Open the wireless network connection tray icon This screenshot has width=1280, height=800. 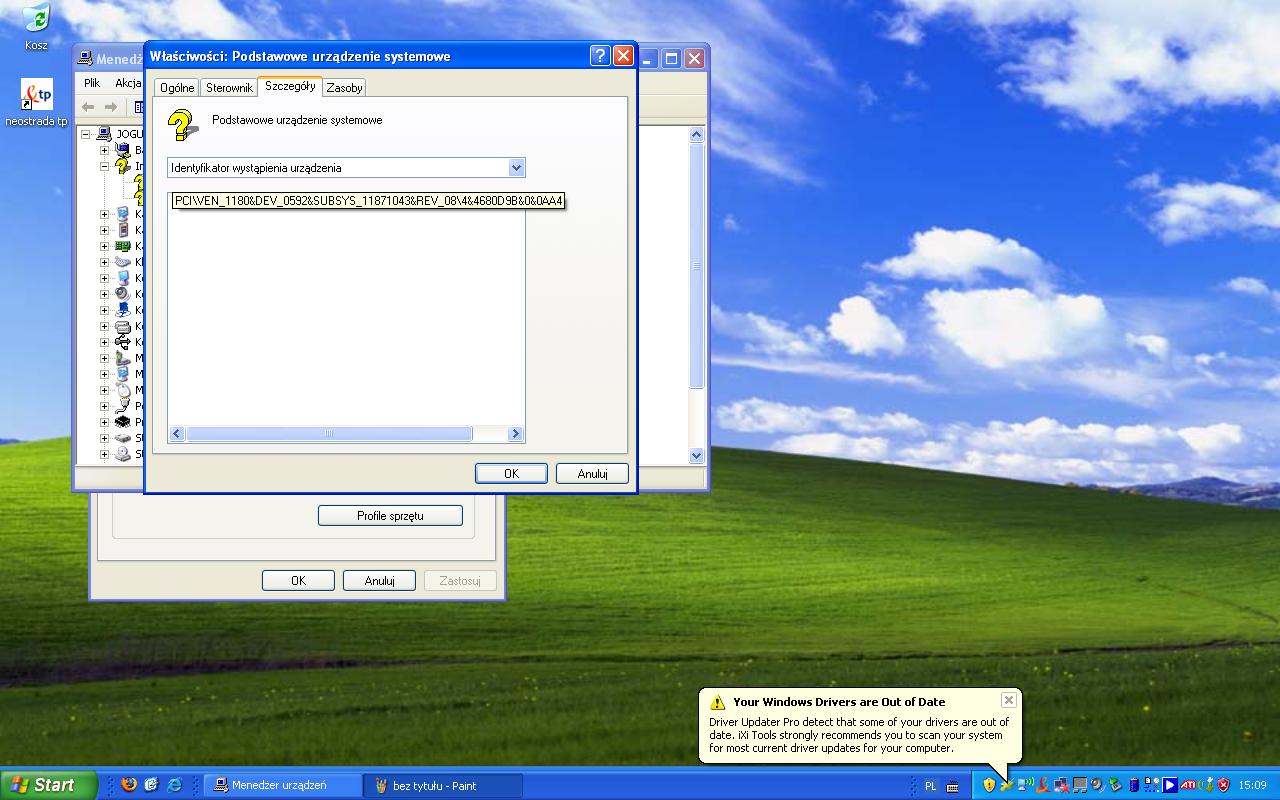[1025, 785]
